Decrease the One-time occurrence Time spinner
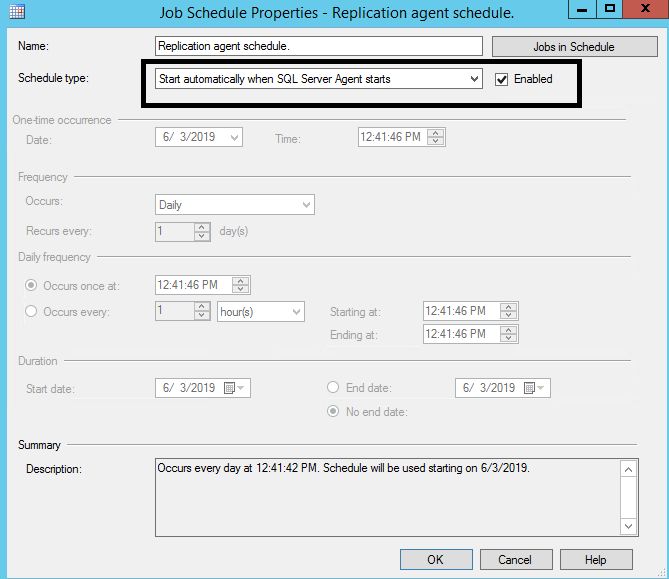Viewport: 669px width, 579px height. [436, 142]
